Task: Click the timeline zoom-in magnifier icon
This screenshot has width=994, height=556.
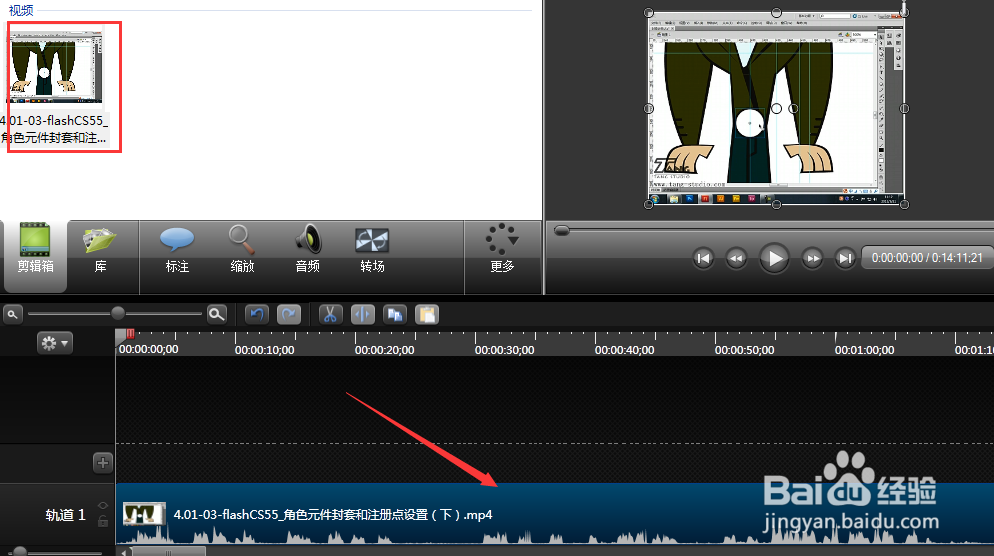Action: tap(217, 314)
